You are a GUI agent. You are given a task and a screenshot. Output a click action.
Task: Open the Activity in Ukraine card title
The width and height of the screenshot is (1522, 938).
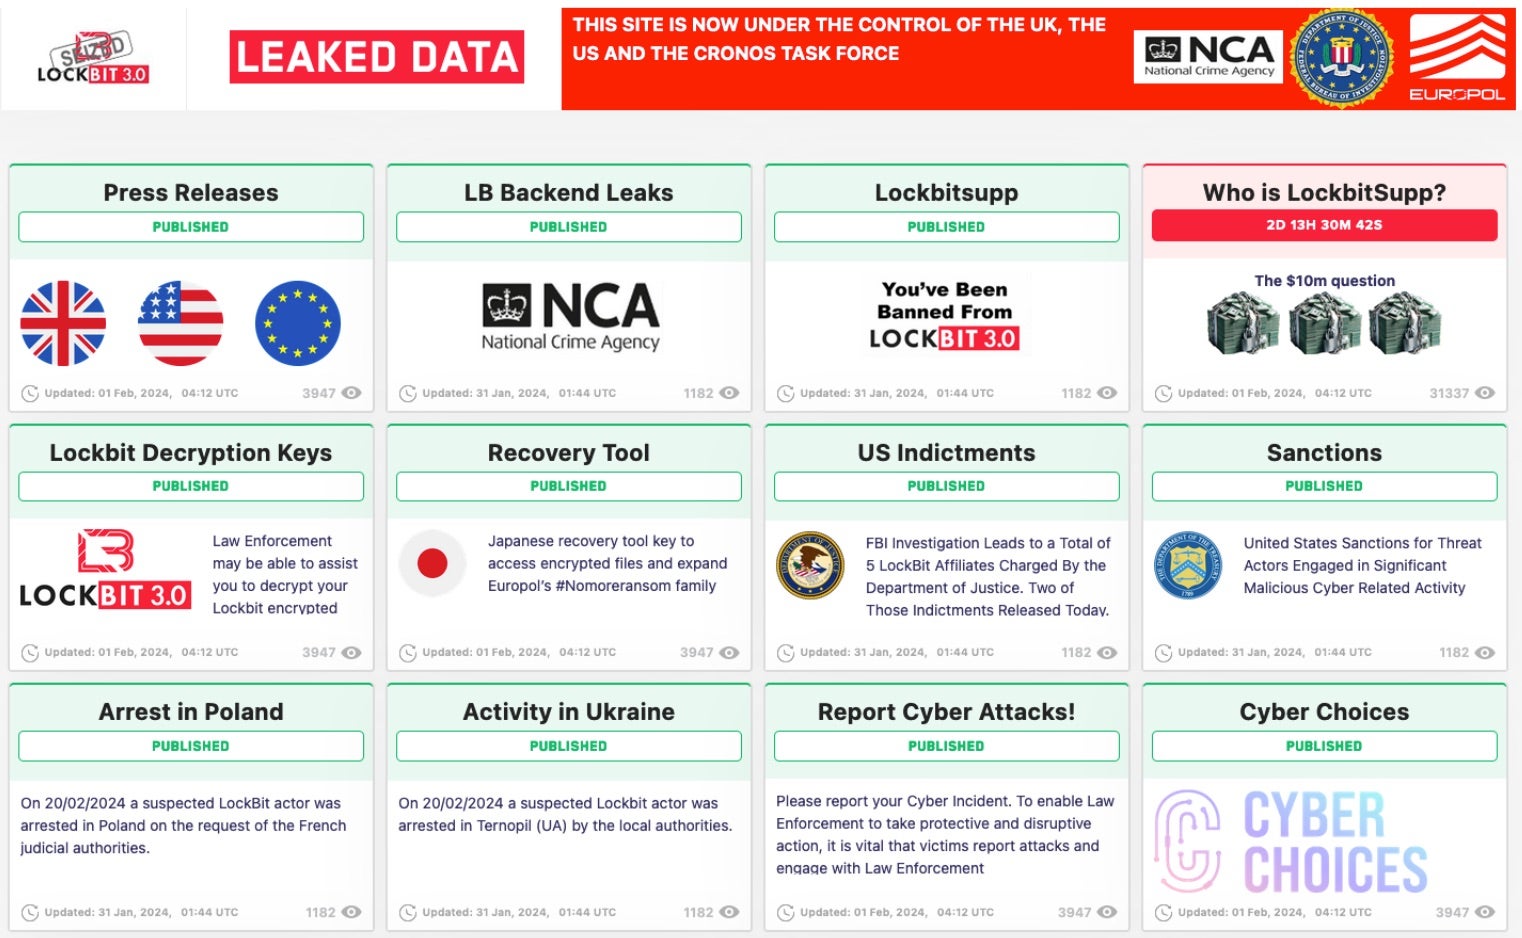tap(568, 712)
